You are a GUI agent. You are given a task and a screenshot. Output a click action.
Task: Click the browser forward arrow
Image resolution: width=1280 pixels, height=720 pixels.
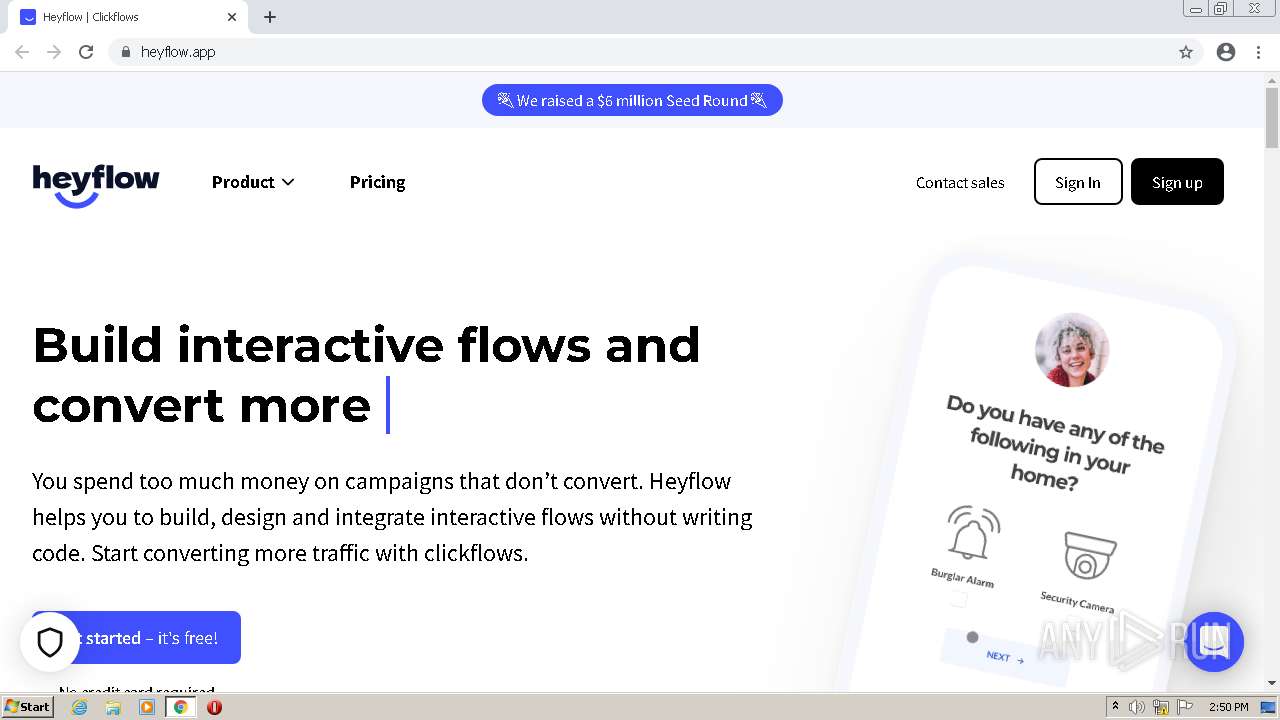tap(54, 52)
